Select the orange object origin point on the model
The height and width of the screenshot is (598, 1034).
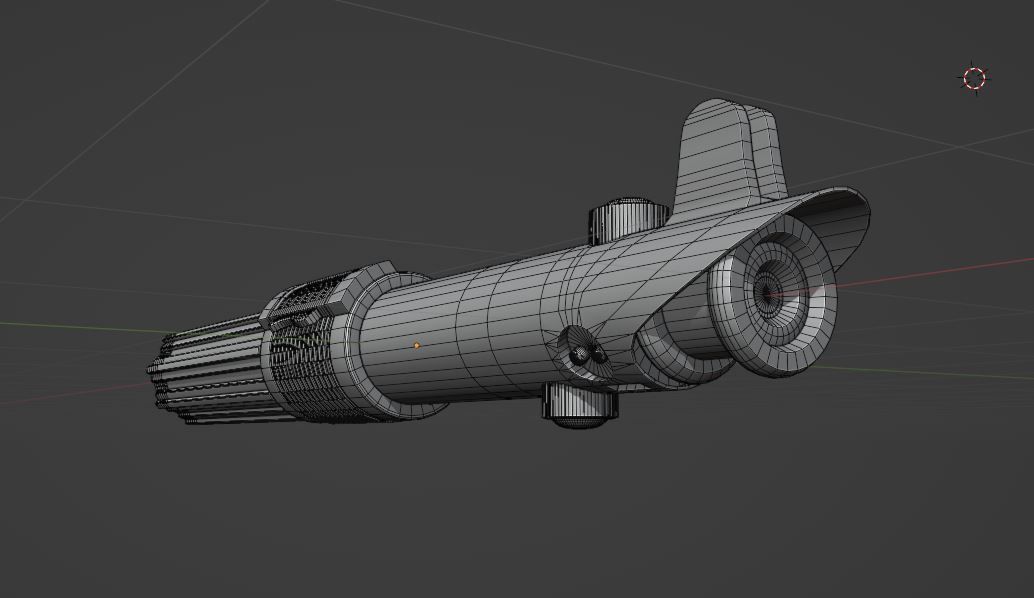tap(417, 345)
